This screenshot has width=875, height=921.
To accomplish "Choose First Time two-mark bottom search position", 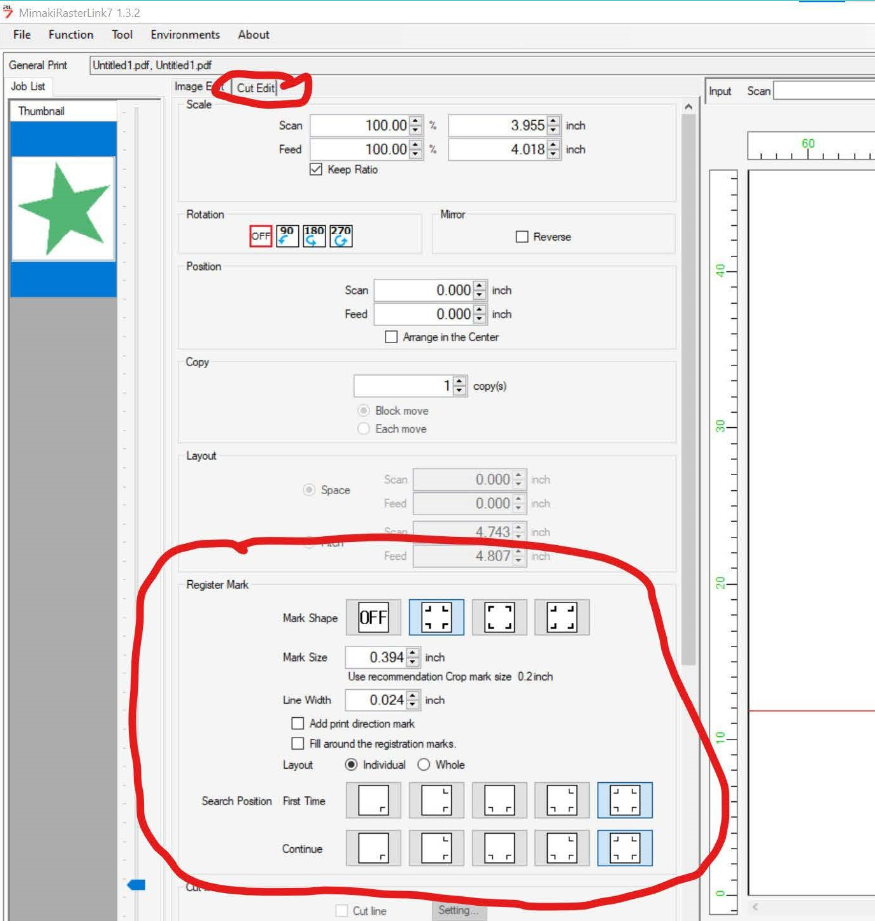I will coord(499,800).
